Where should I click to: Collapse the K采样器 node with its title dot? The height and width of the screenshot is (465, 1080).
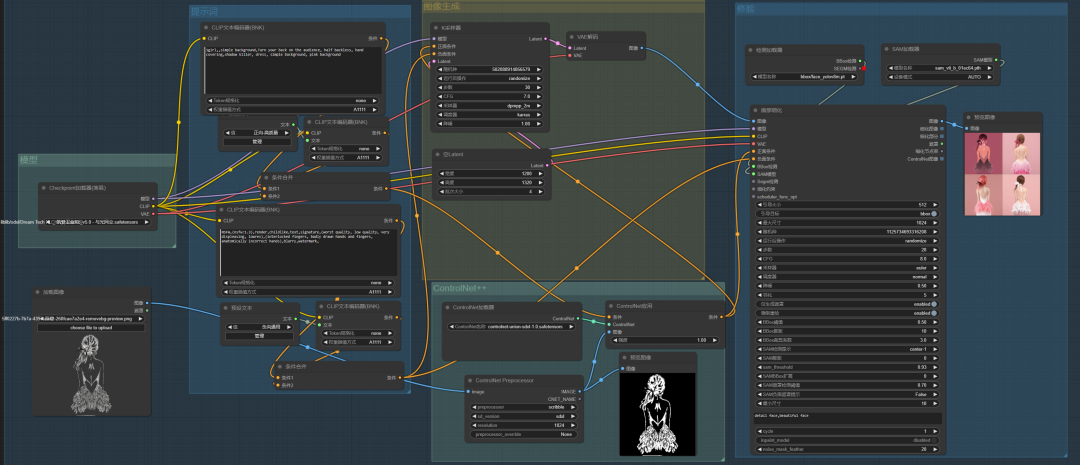[x=437, y=28]
